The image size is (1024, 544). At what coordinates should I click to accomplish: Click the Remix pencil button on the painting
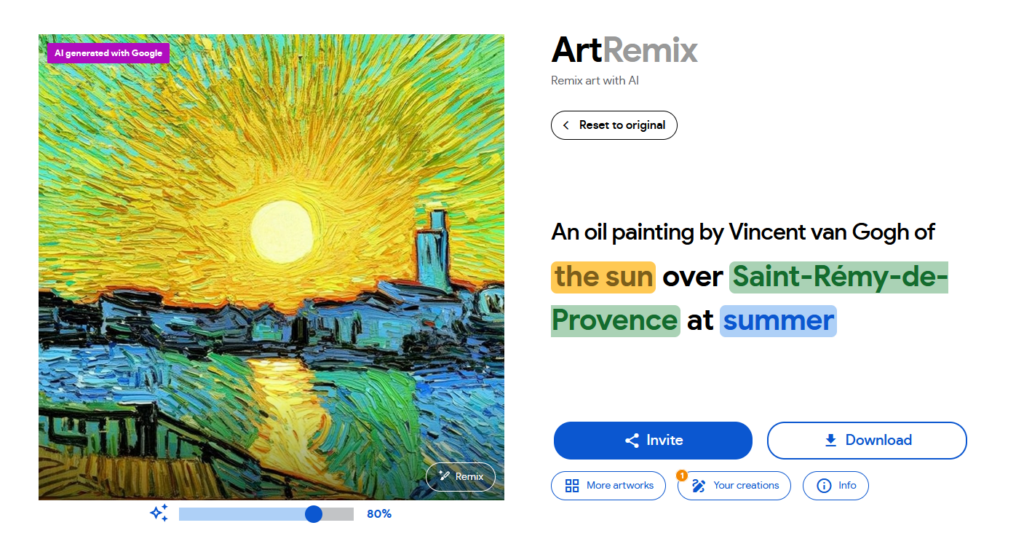[460, 476]
